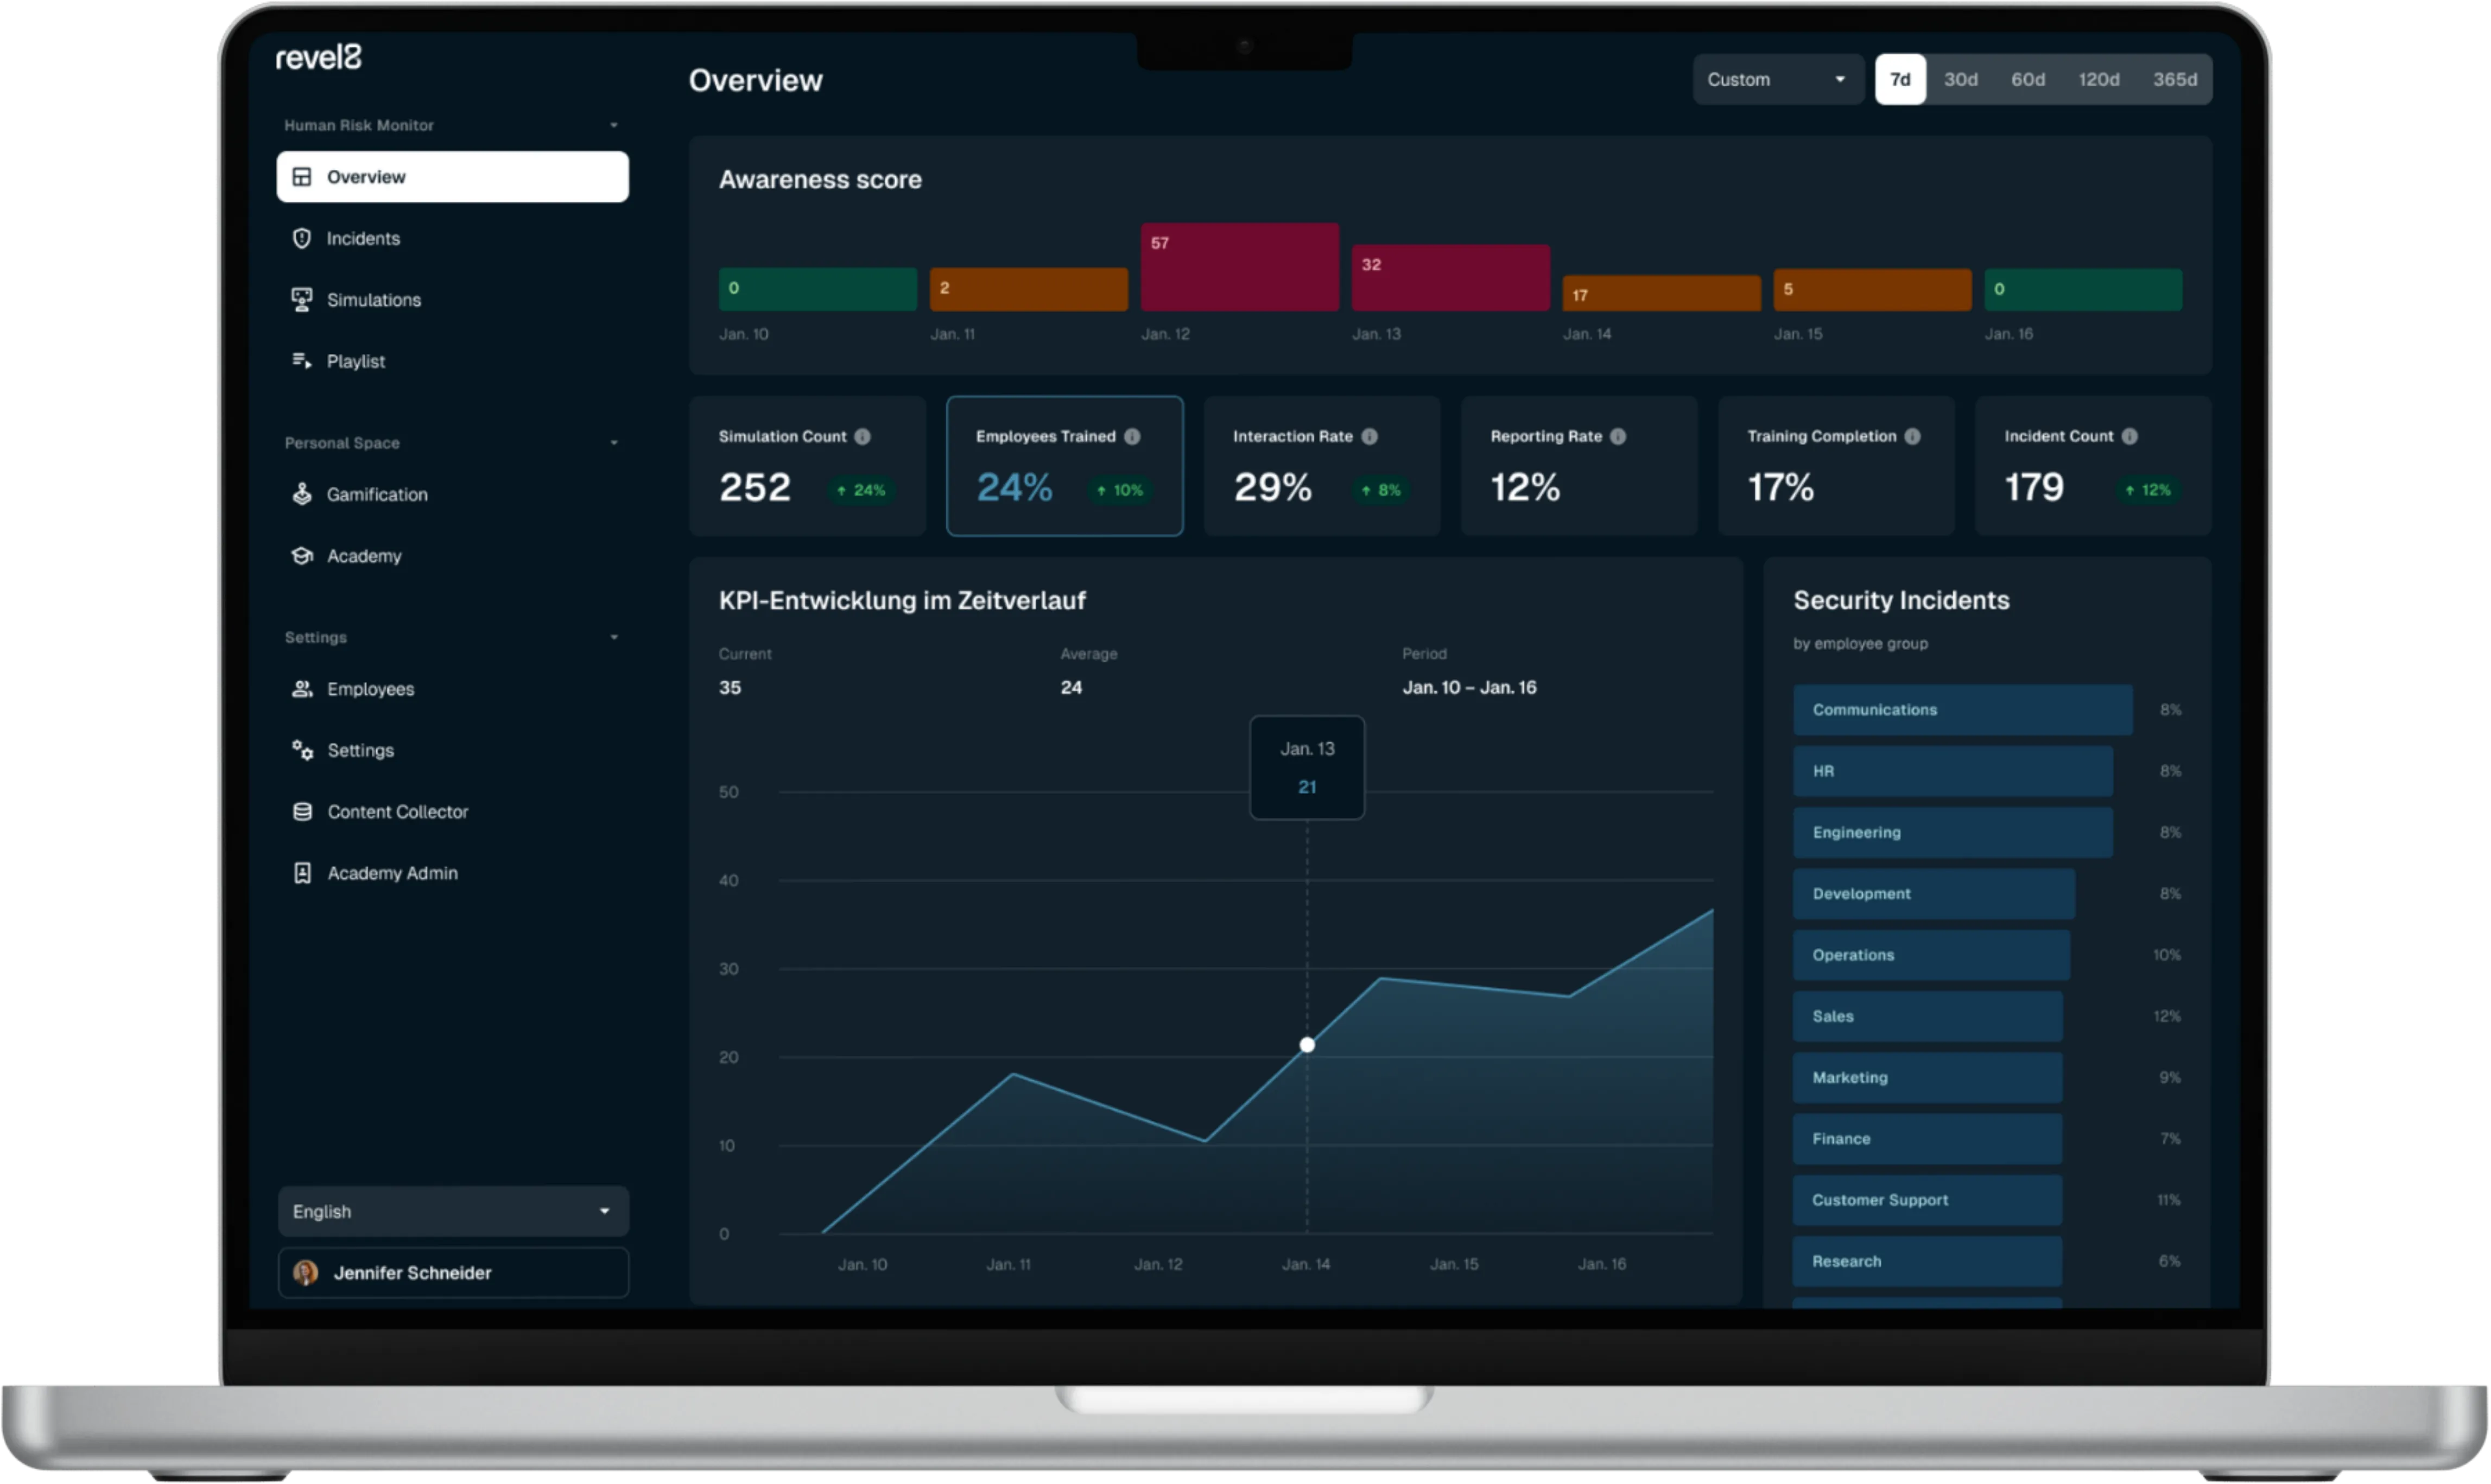Open the English language dropdown

click(x=453, y=1211)
